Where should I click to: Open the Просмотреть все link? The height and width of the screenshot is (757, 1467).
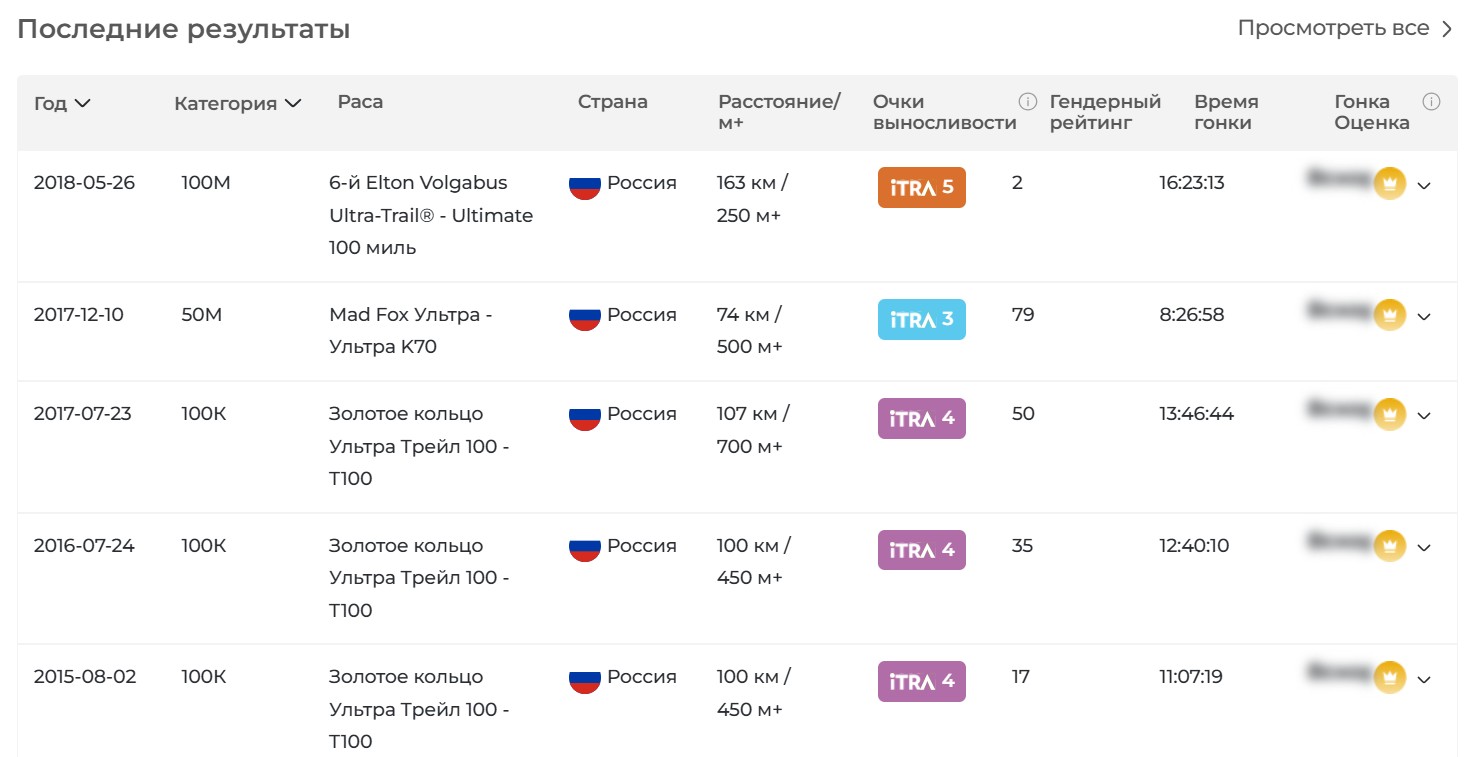(x=1345, y=28)
